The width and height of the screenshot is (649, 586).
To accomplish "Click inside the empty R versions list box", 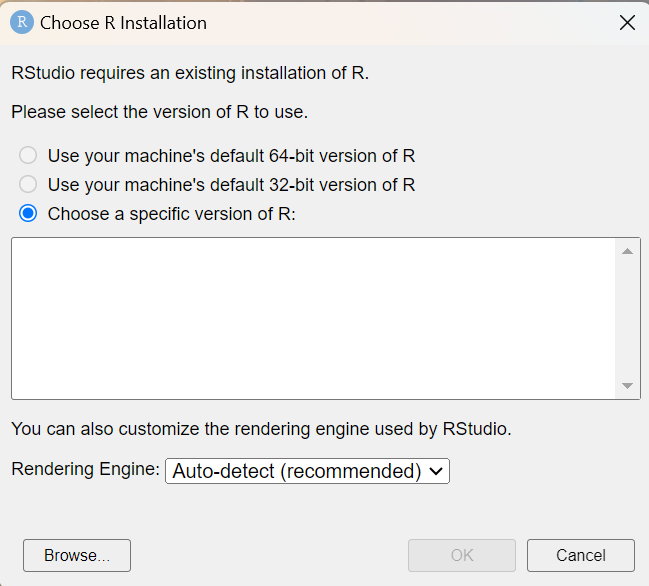I will (312, 318).
